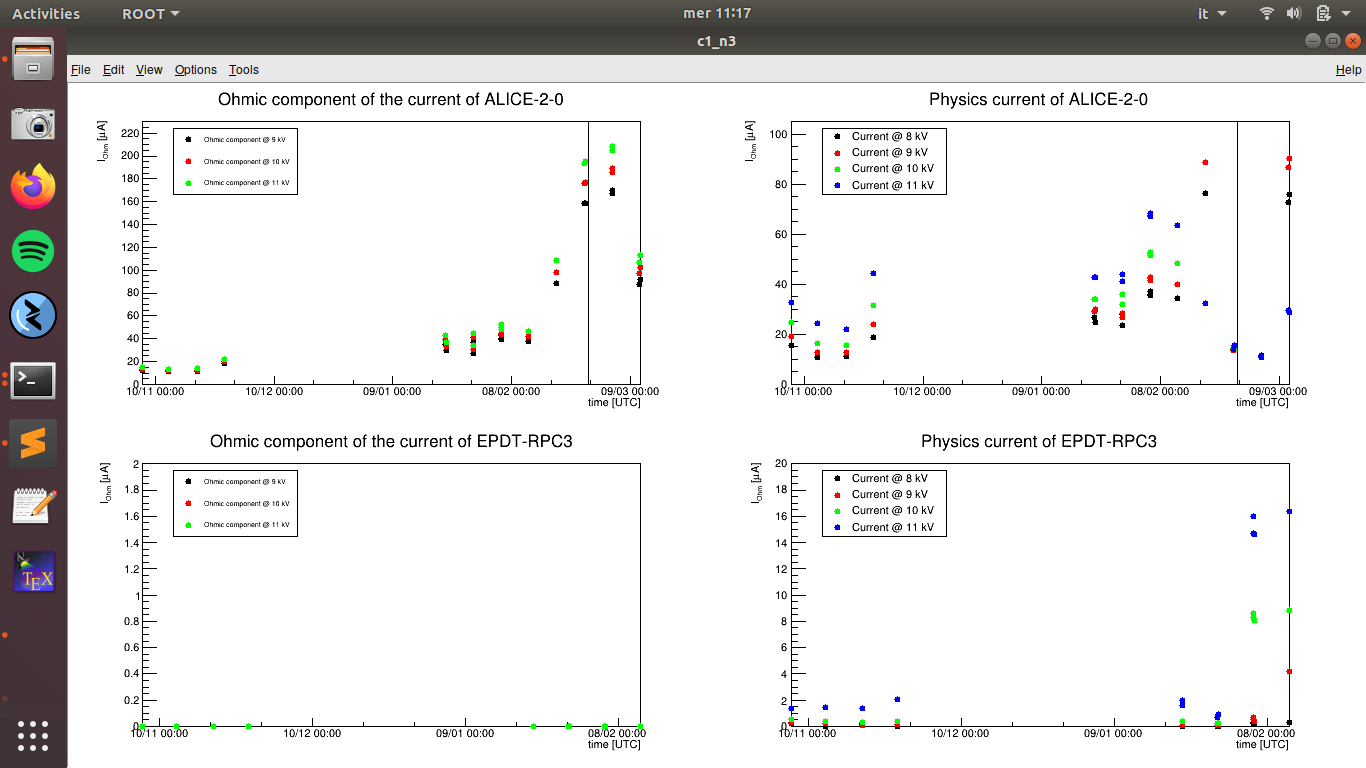Open the blue lightning-bolt app in the dock

pos(33,315)
